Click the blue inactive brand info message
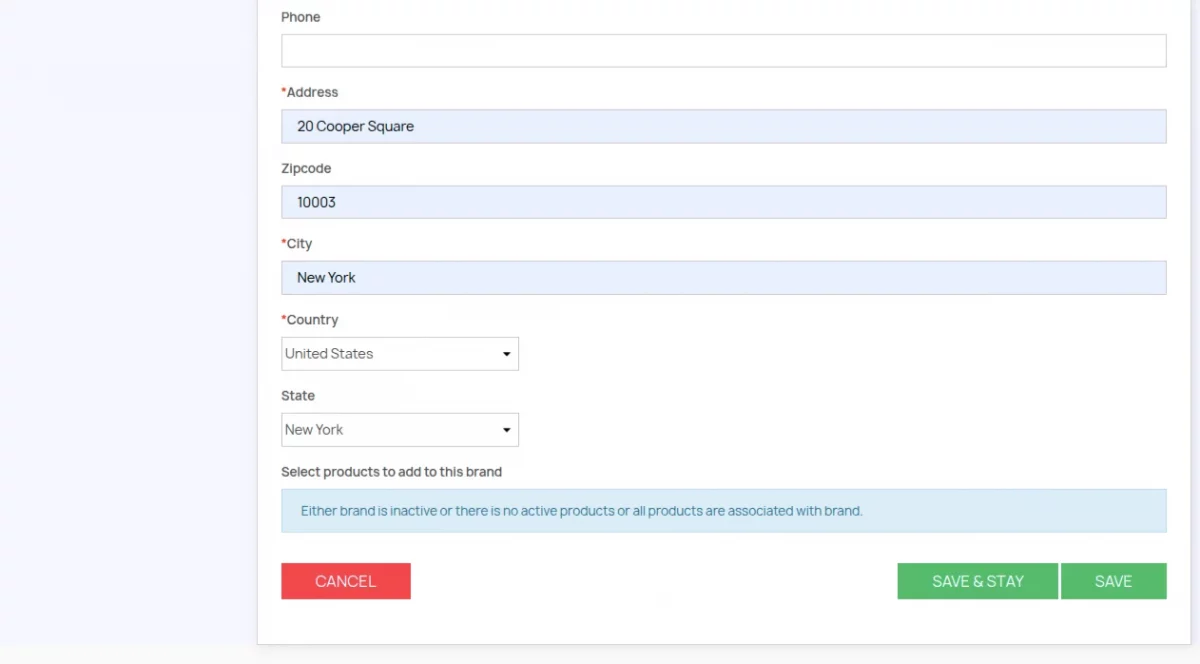1200x664 pixels. tap(581, 511)
